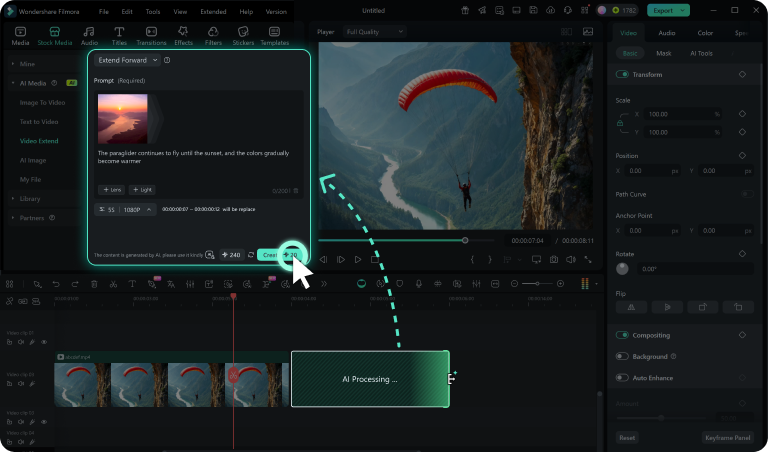768x452 pixels.
Task: Click the snapshot image icon above the player
Action: tap(588, 32)
